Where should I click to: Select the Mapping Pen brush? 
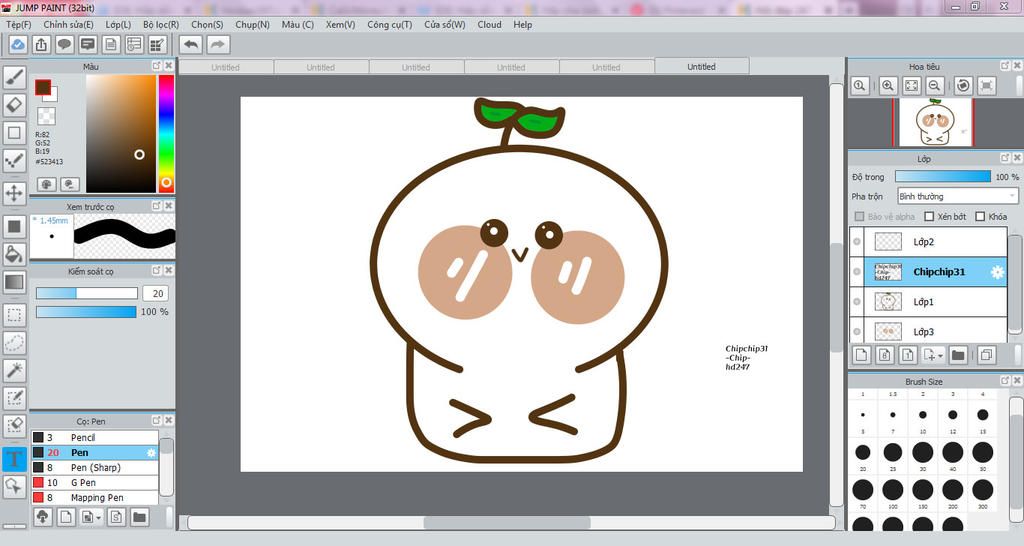pos(95,498)
